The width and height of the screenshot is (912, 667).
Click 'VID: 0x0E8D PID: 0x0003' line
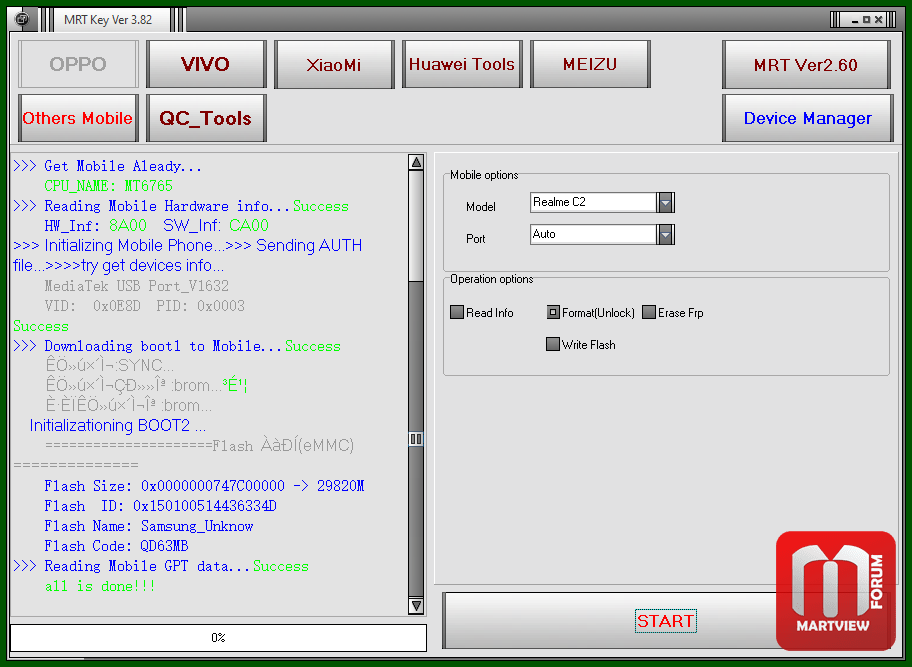(145, 306)
